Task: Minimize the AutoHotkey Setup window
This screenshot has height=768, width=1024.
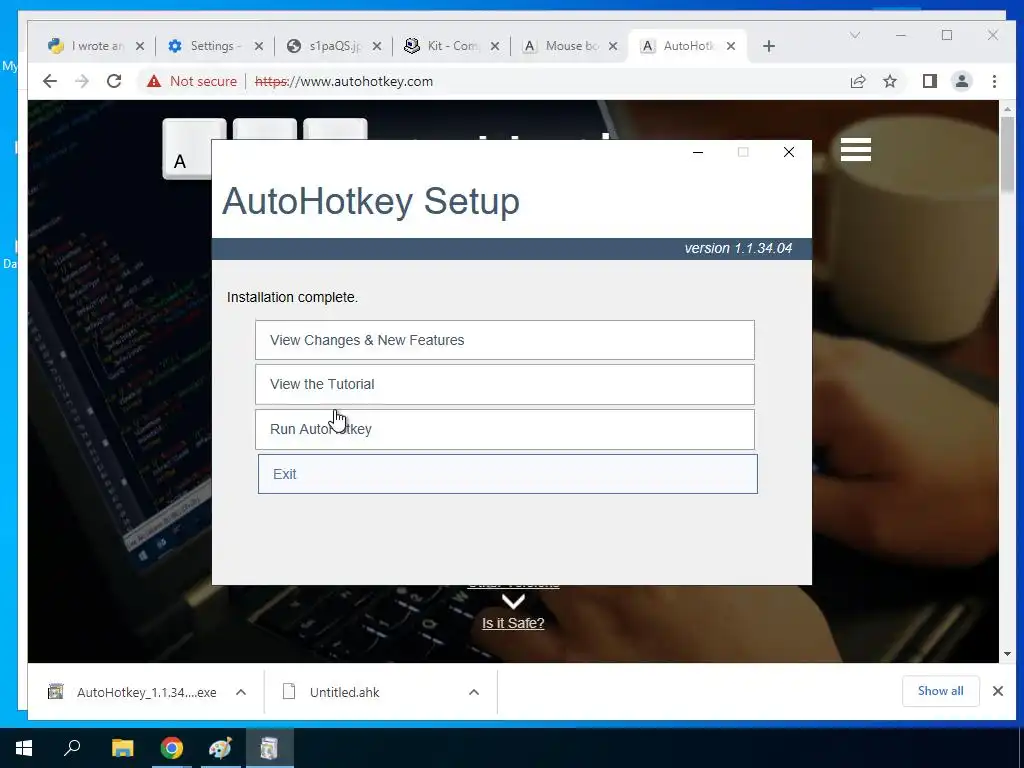Action: pos(697,152)
